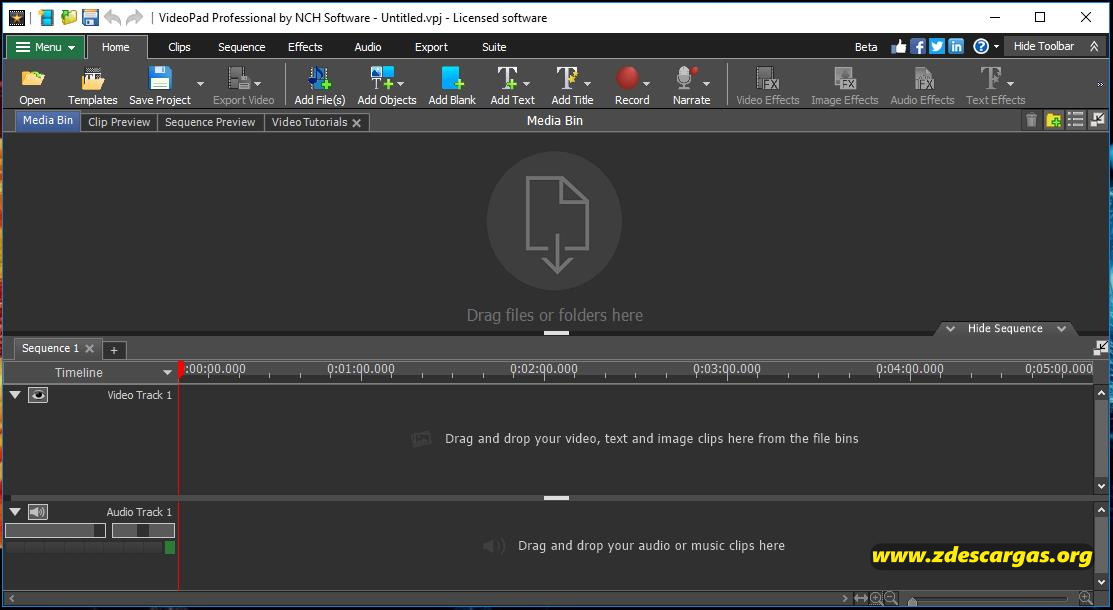Click the Hide Sequence button
This screenshot has height=610, width=1113.
point(1005,328)
